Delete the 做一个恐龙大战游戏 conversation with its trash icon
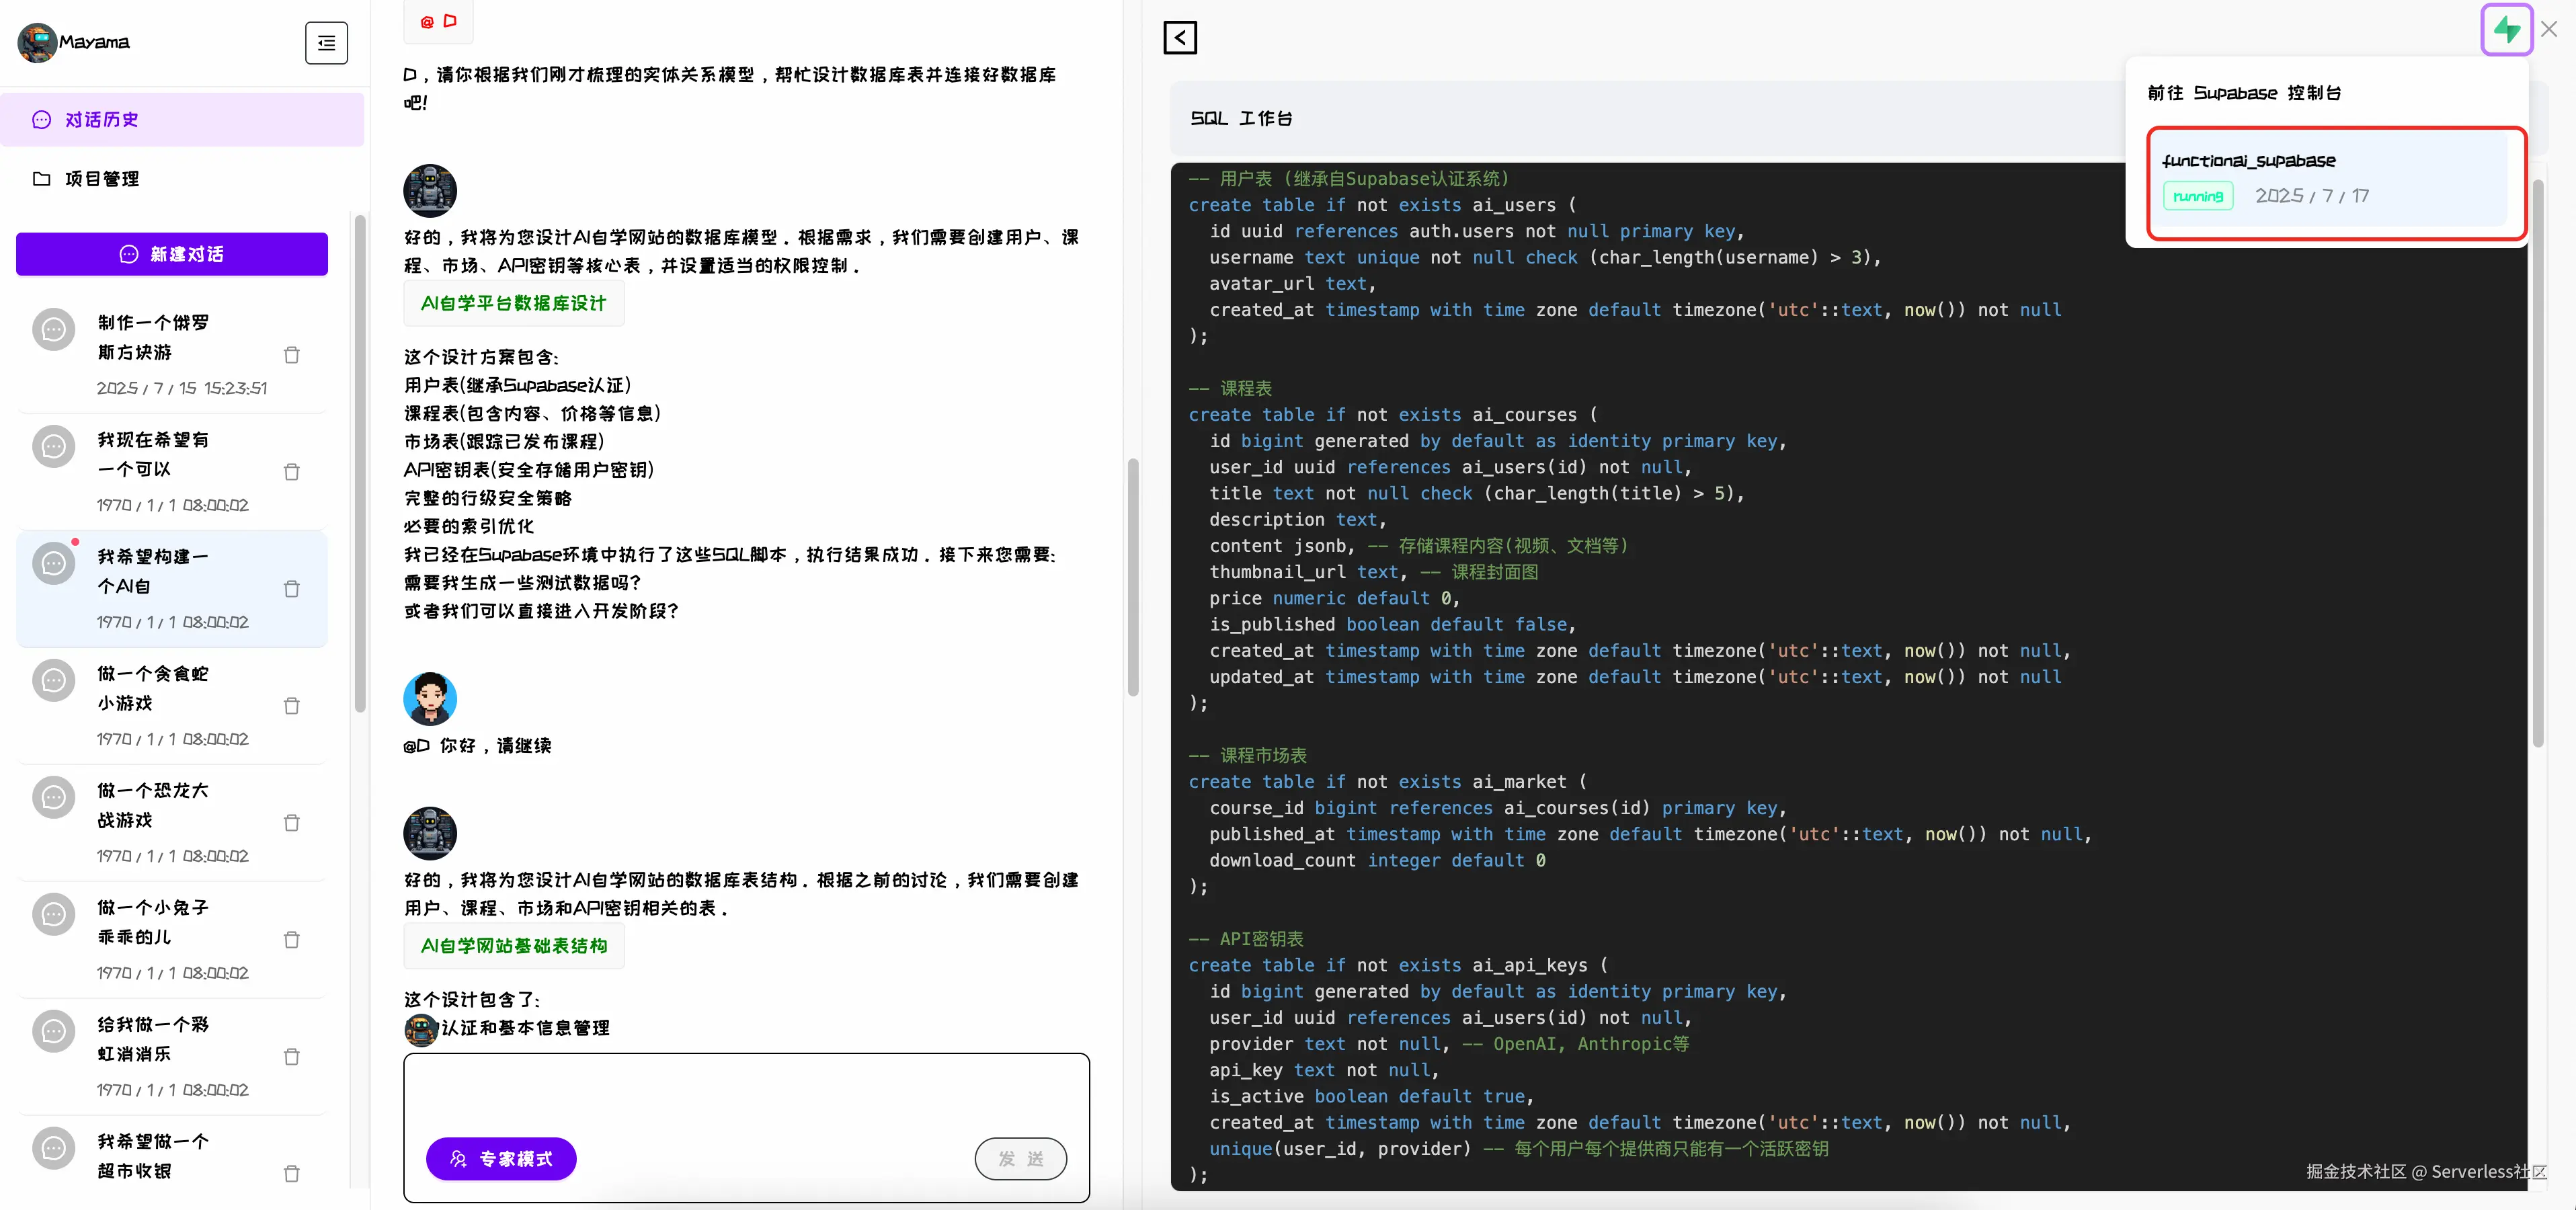The width and height of the screenshot is (2576, 1210). pyautogui.click(x=291, y=823)
